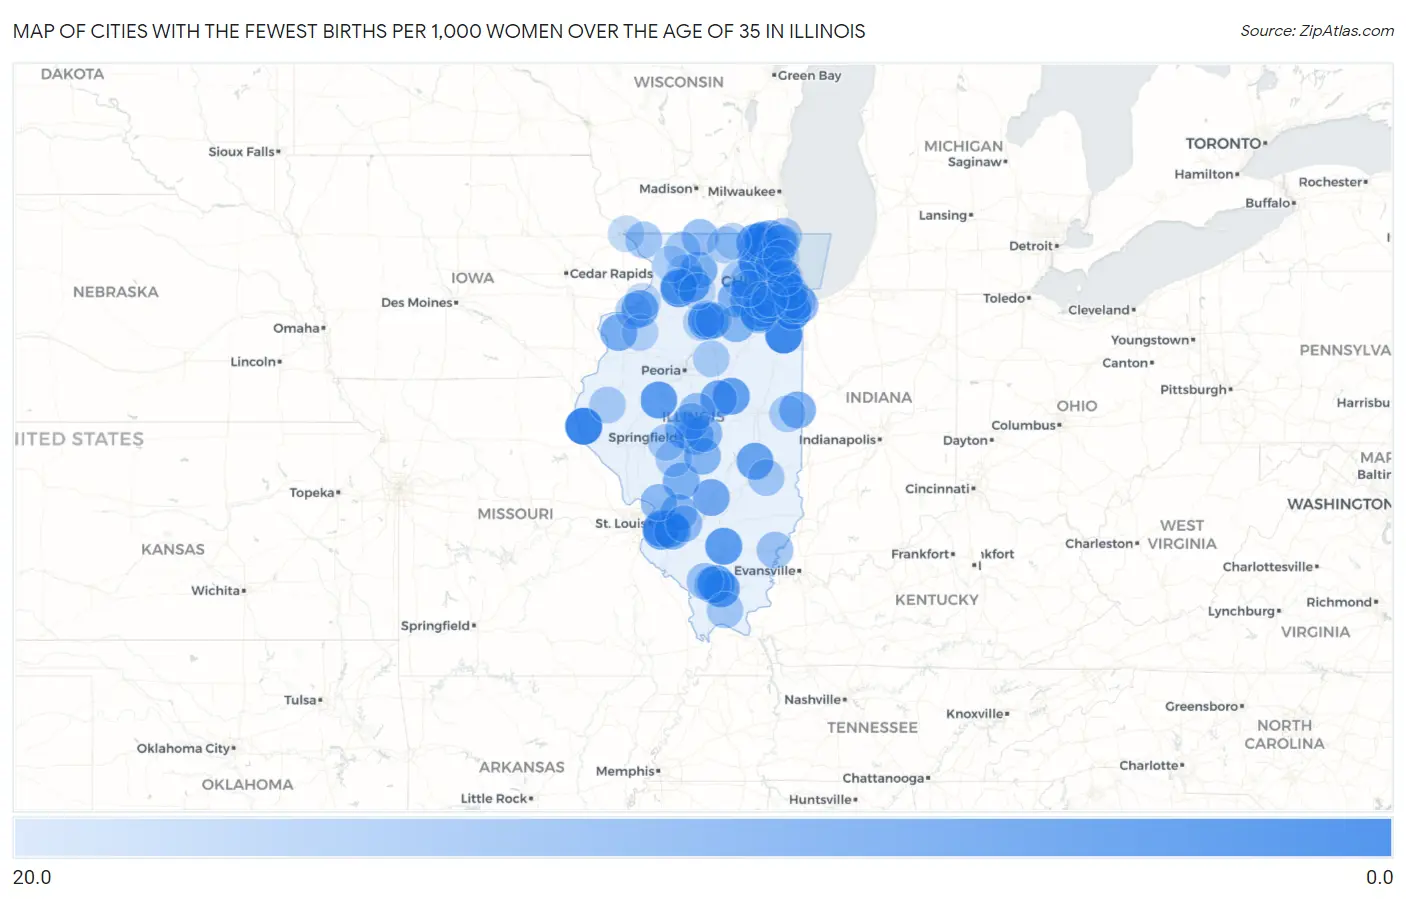The height and width of the screenshot is (899, 1406).
Task: Click the OHIO state label
Action: tap(1077, 405)
